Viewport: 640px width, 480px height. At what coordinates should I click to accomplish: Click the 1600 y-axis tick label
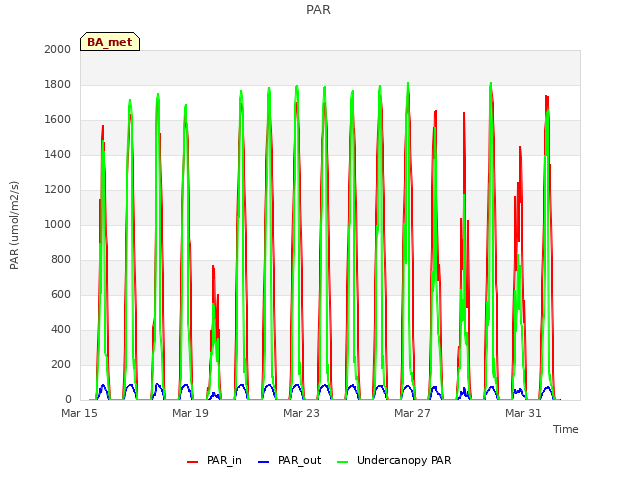[58, 120]
